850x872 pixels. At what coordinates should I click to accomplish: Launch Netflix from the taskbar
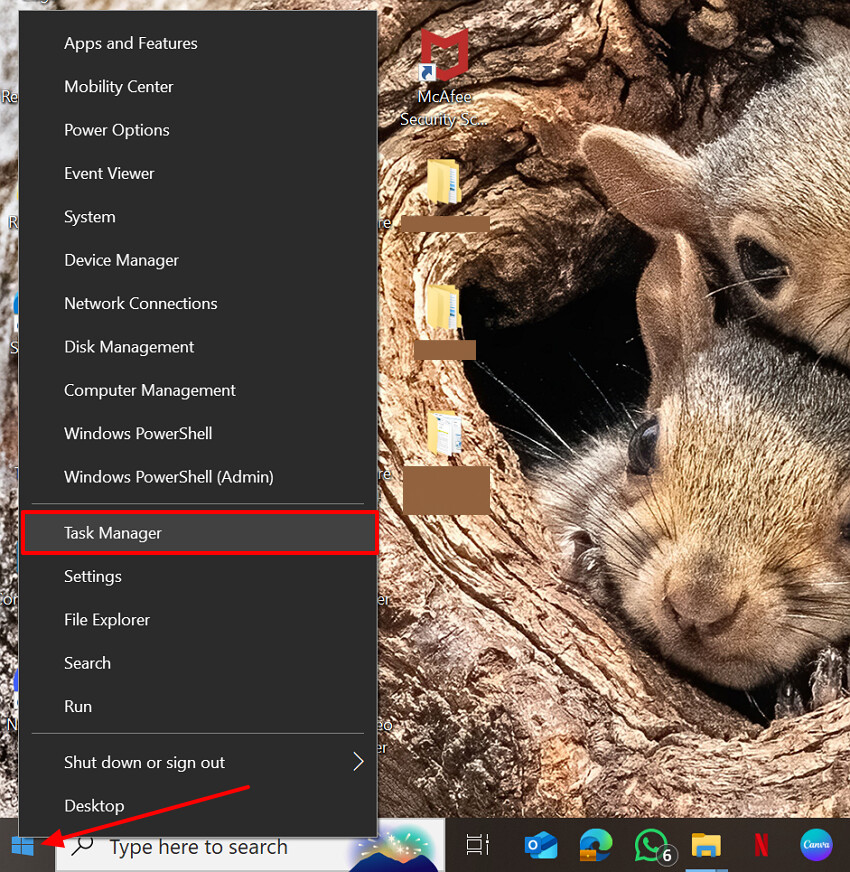(761, 845)
